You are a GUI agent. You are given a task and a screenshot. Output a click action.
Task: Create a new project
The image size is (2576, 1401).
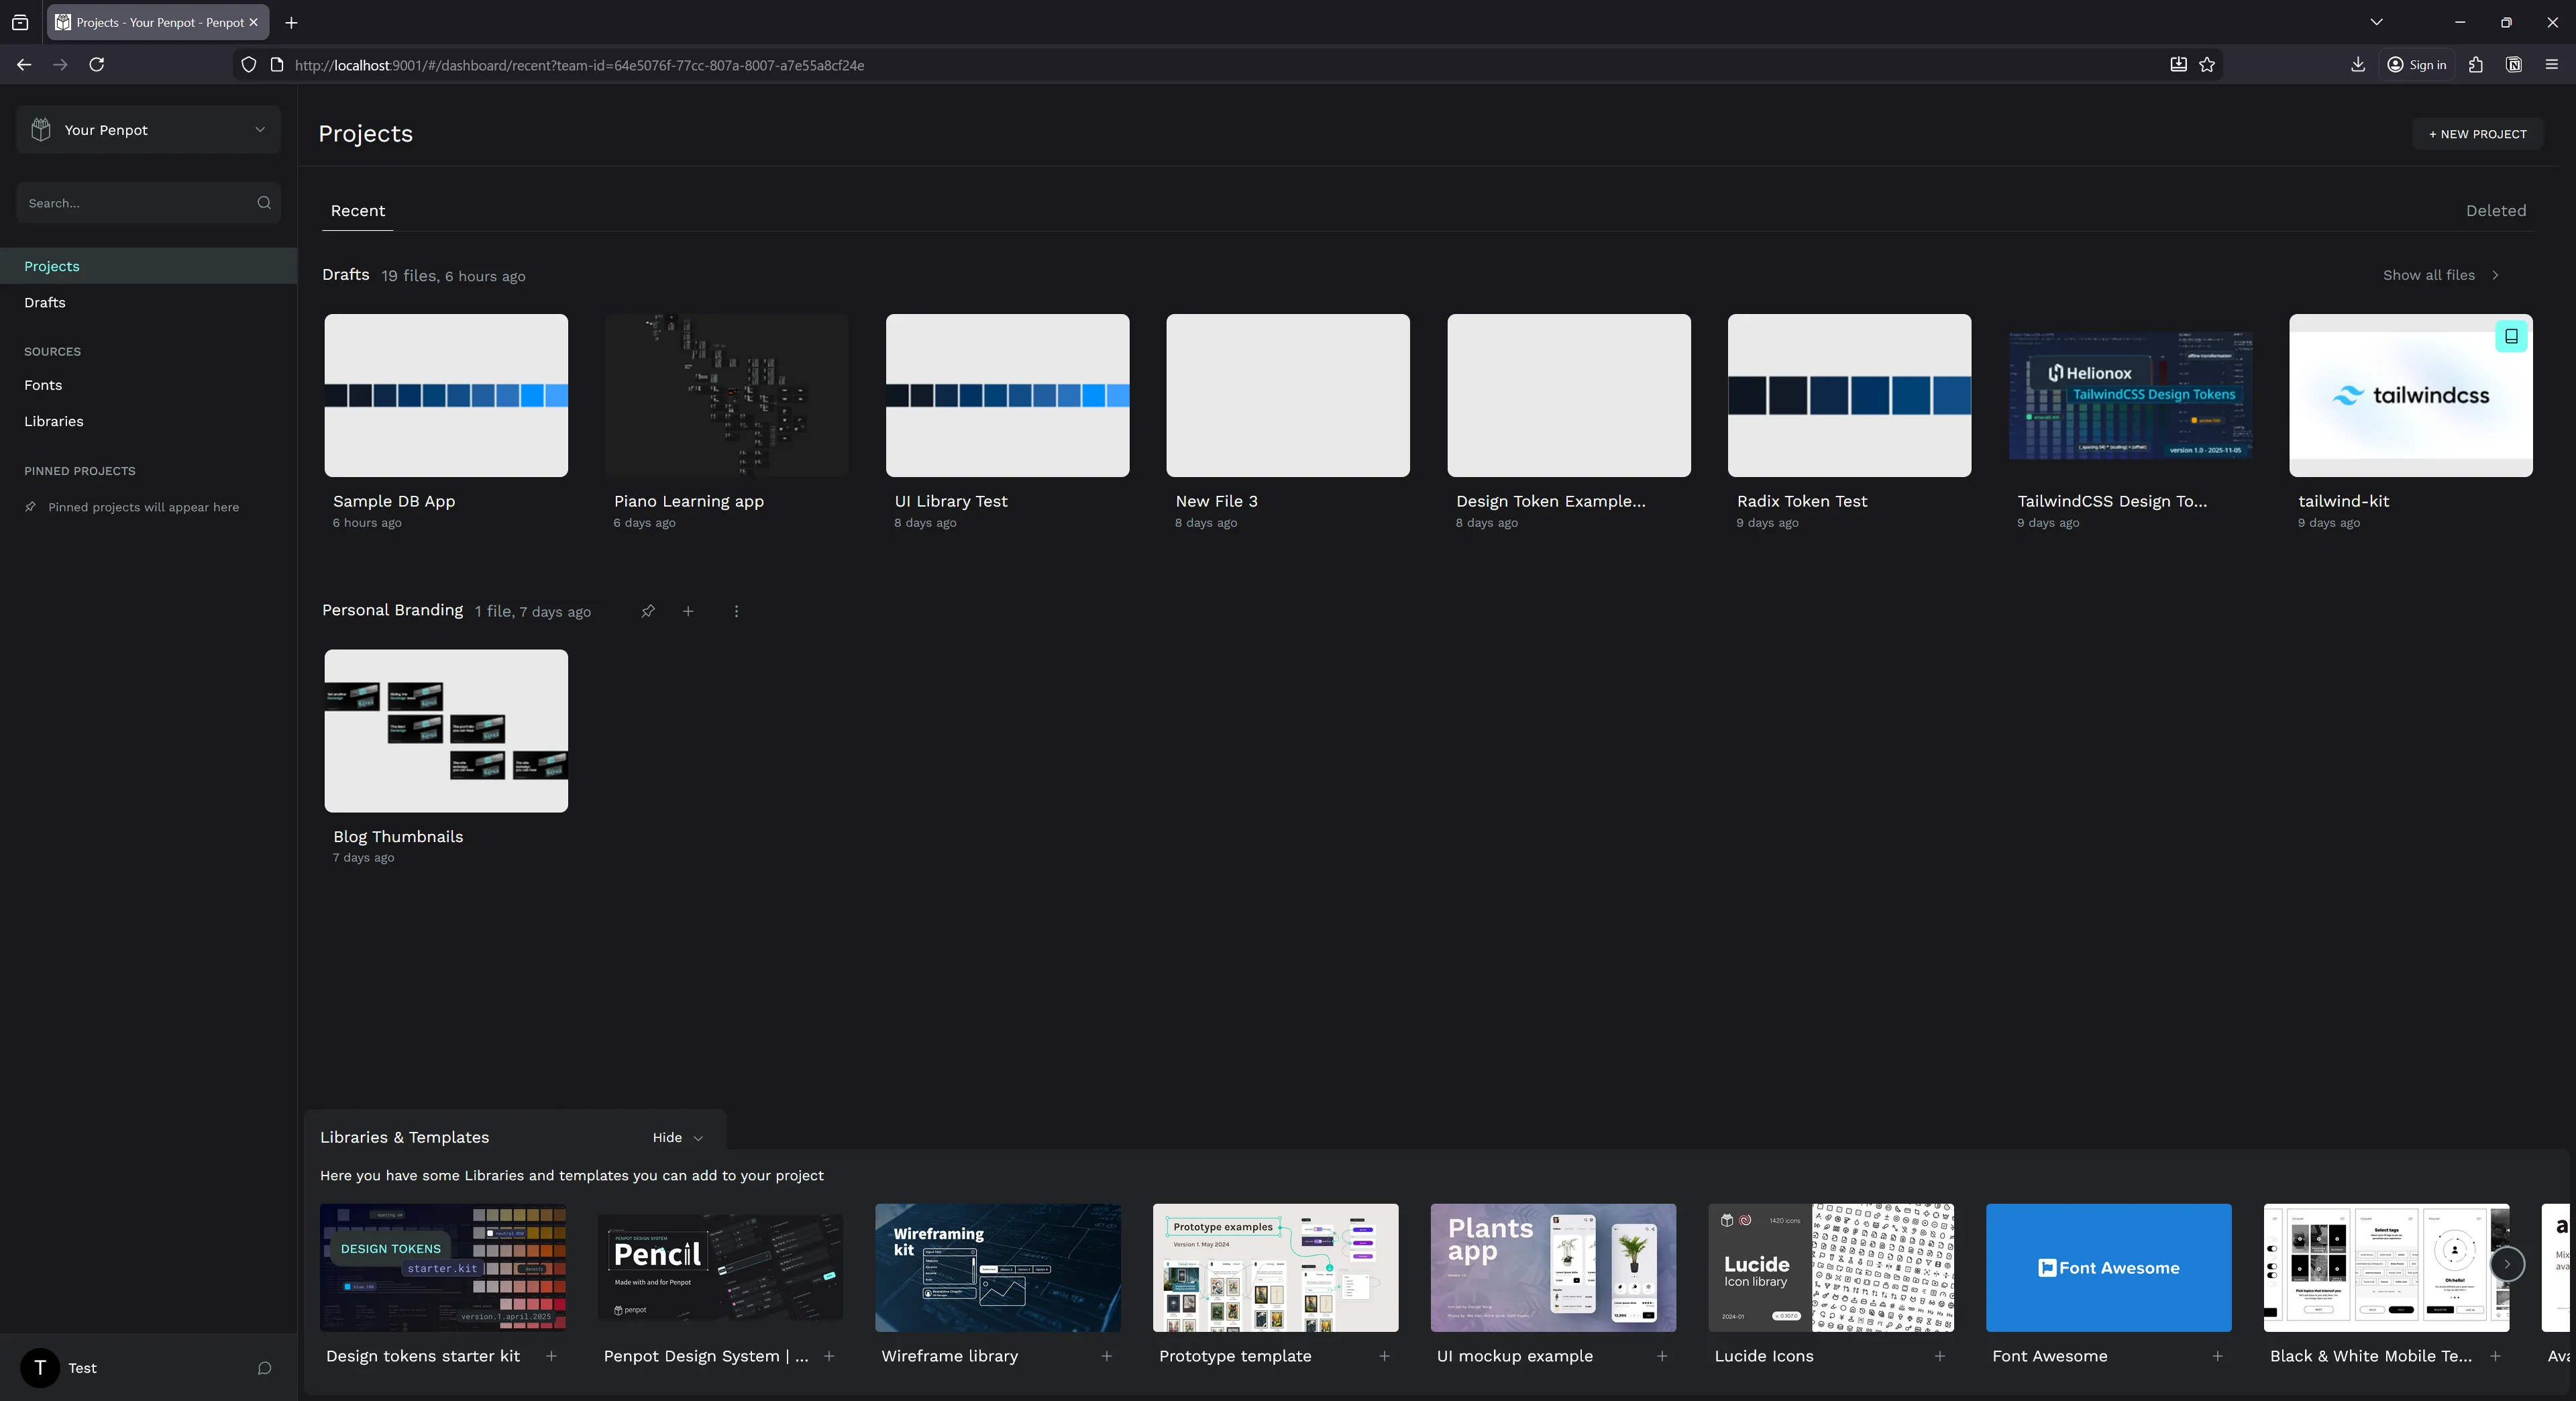point(2477,133)
